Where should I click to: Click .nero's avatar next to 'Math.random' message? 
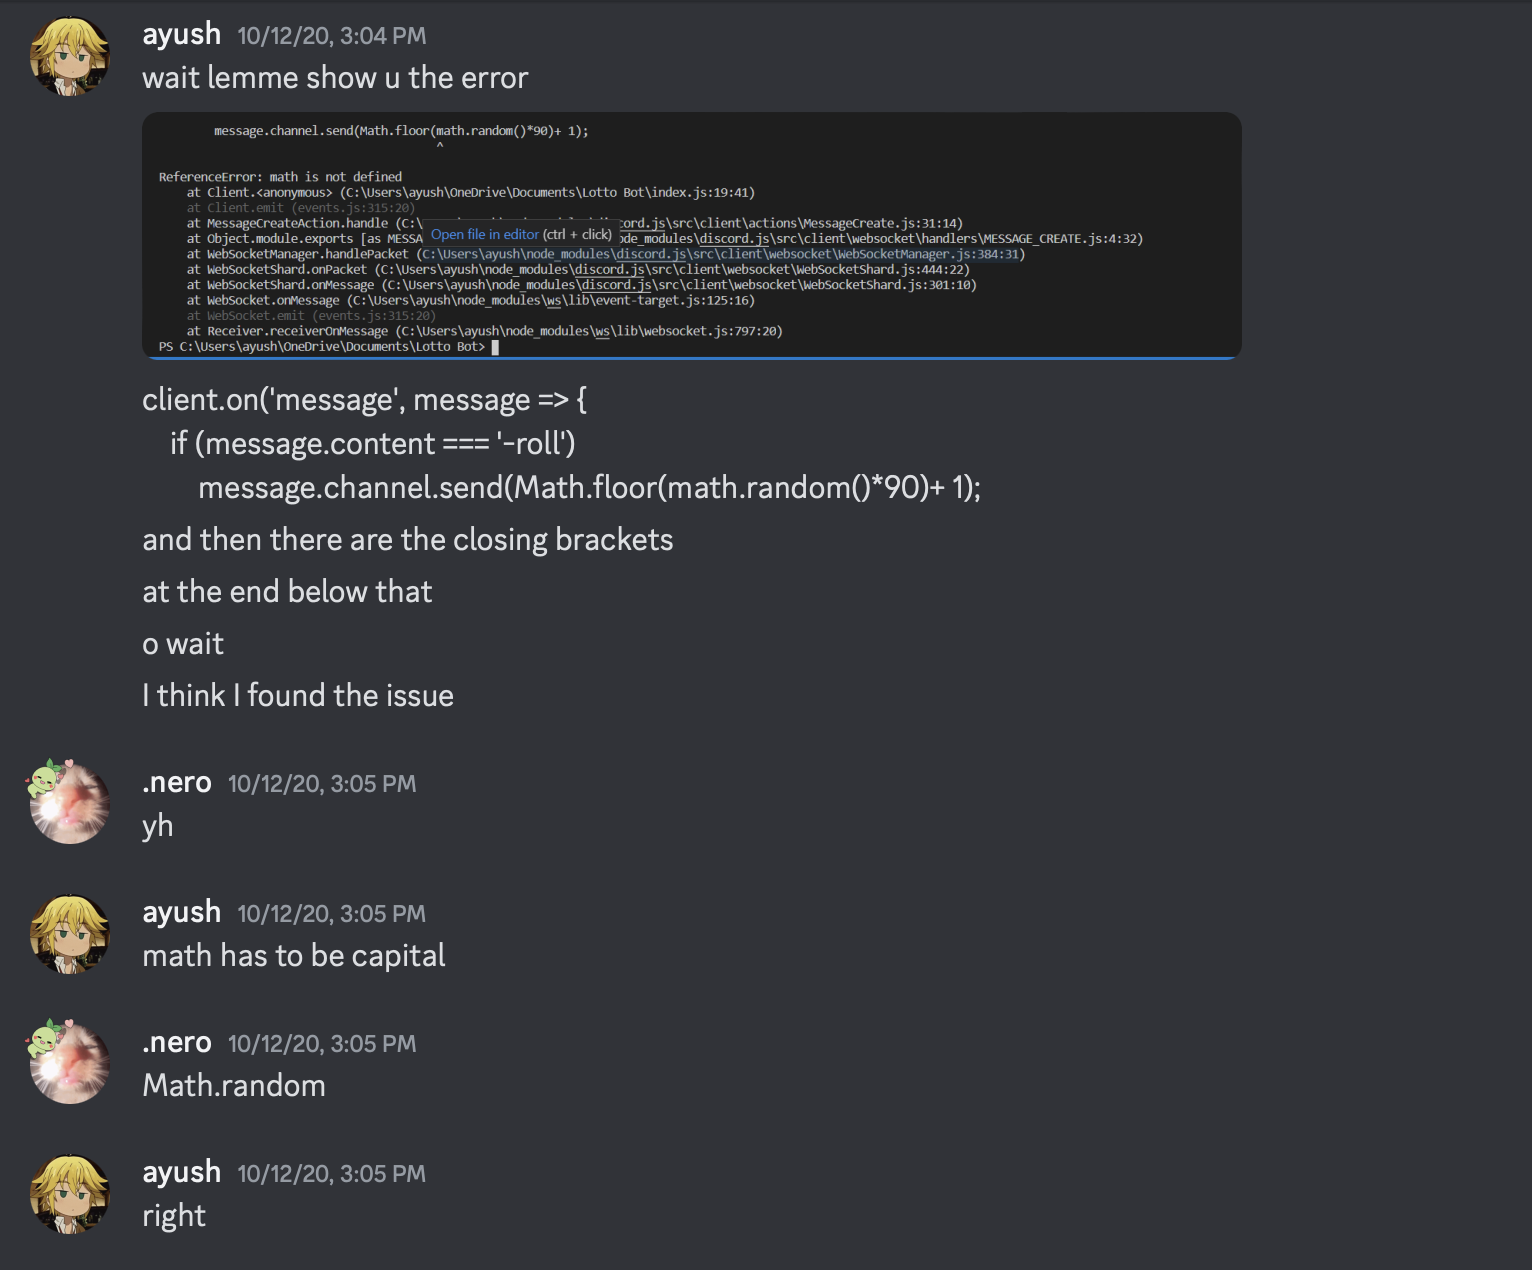(x=69, y=1064)
